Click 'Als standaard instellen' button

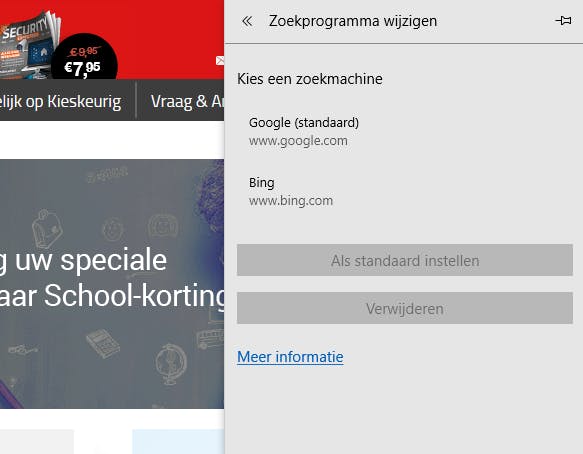[405, 260]
